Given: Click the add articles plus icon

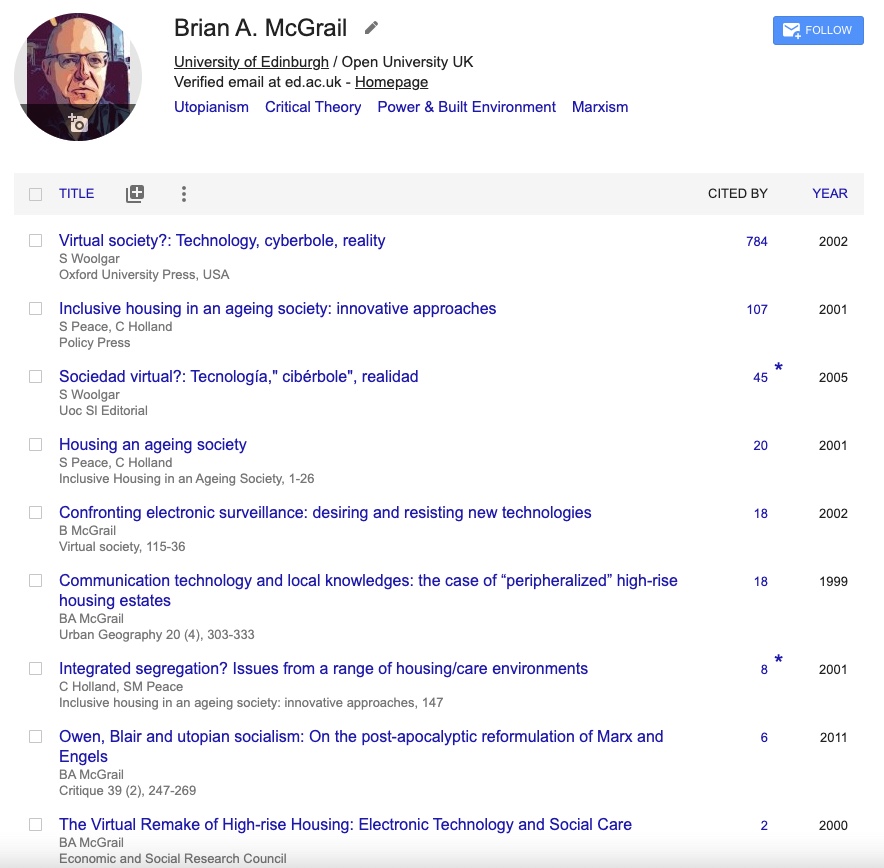Looking at the screenshot, I should pyautogui.click(x=135, y=194).
